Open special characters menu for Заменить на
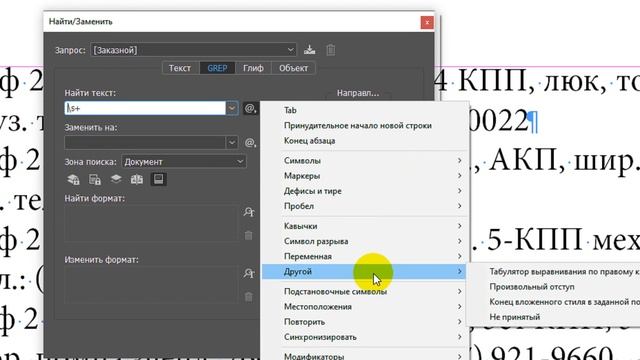Image resolution: width=640 pixels, height=360 pixels. 250,142
